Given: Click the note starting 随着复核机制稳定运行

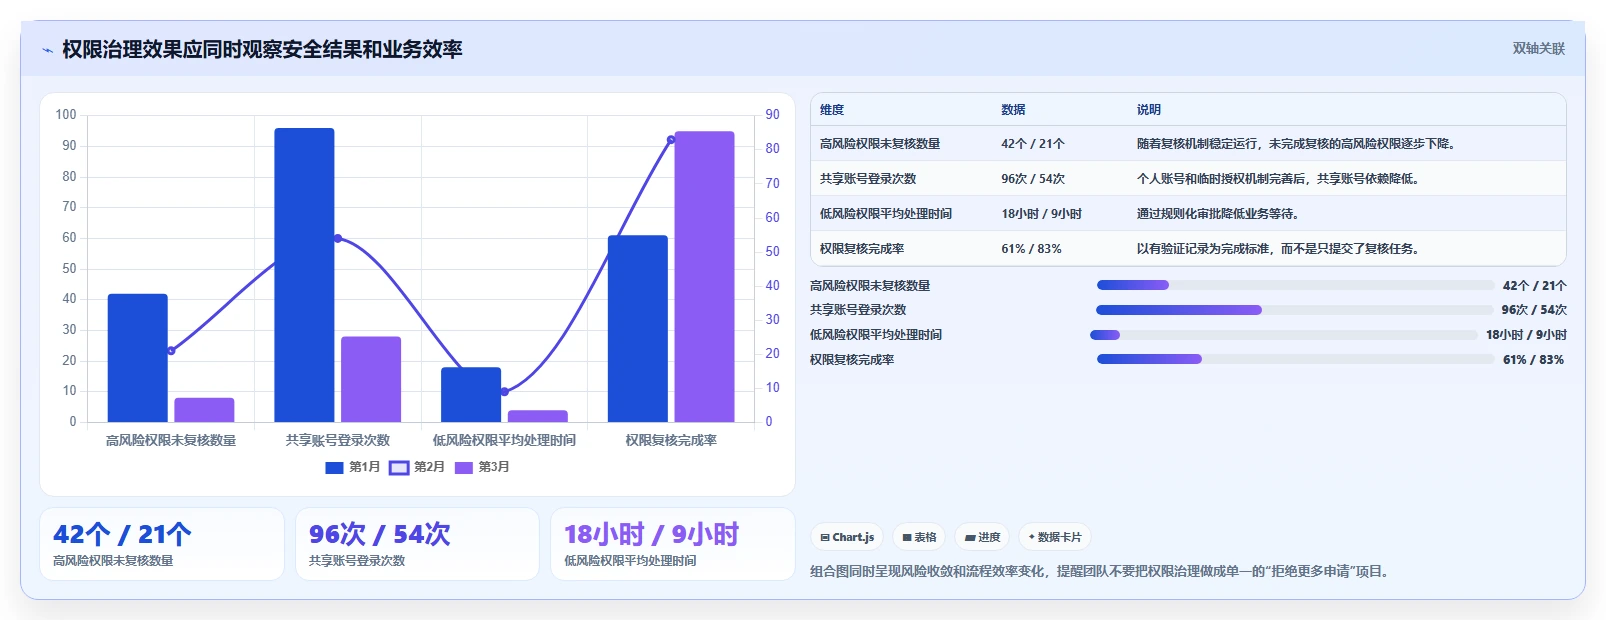Looking at the screenshot, I should (x=1298, y=144).
